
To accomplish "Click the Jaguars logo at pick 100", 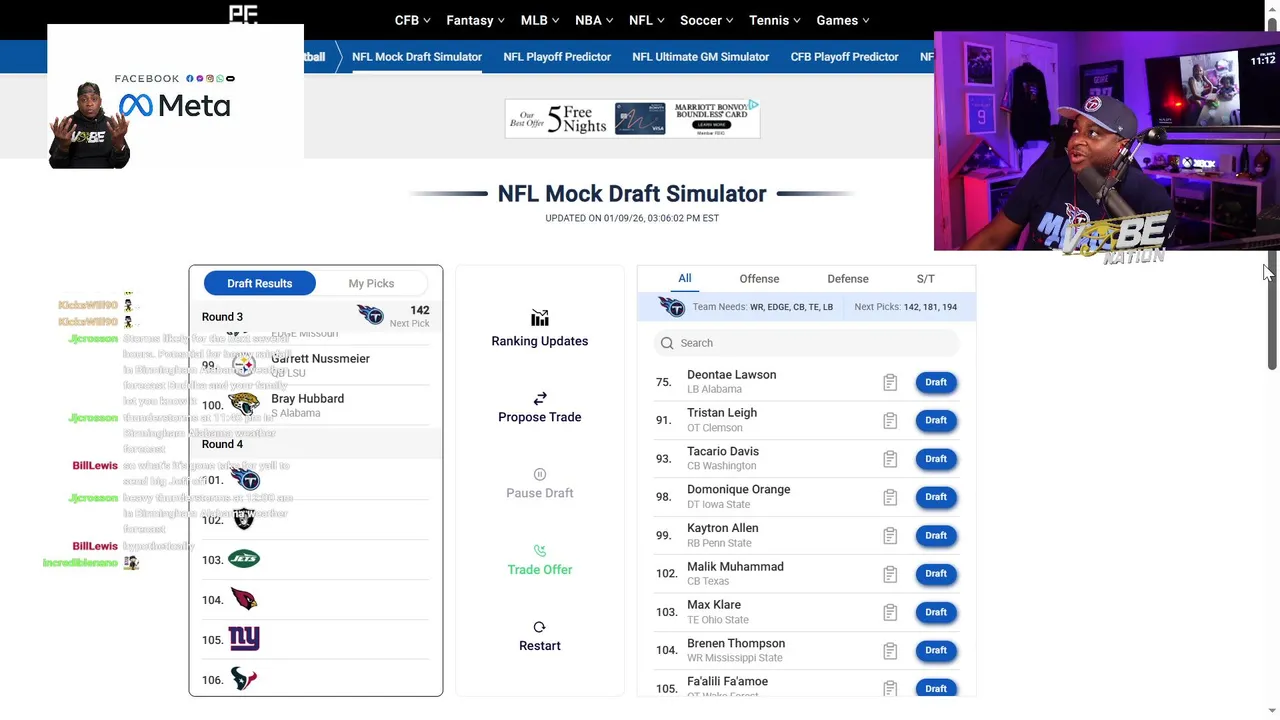I will coord(244,404).
